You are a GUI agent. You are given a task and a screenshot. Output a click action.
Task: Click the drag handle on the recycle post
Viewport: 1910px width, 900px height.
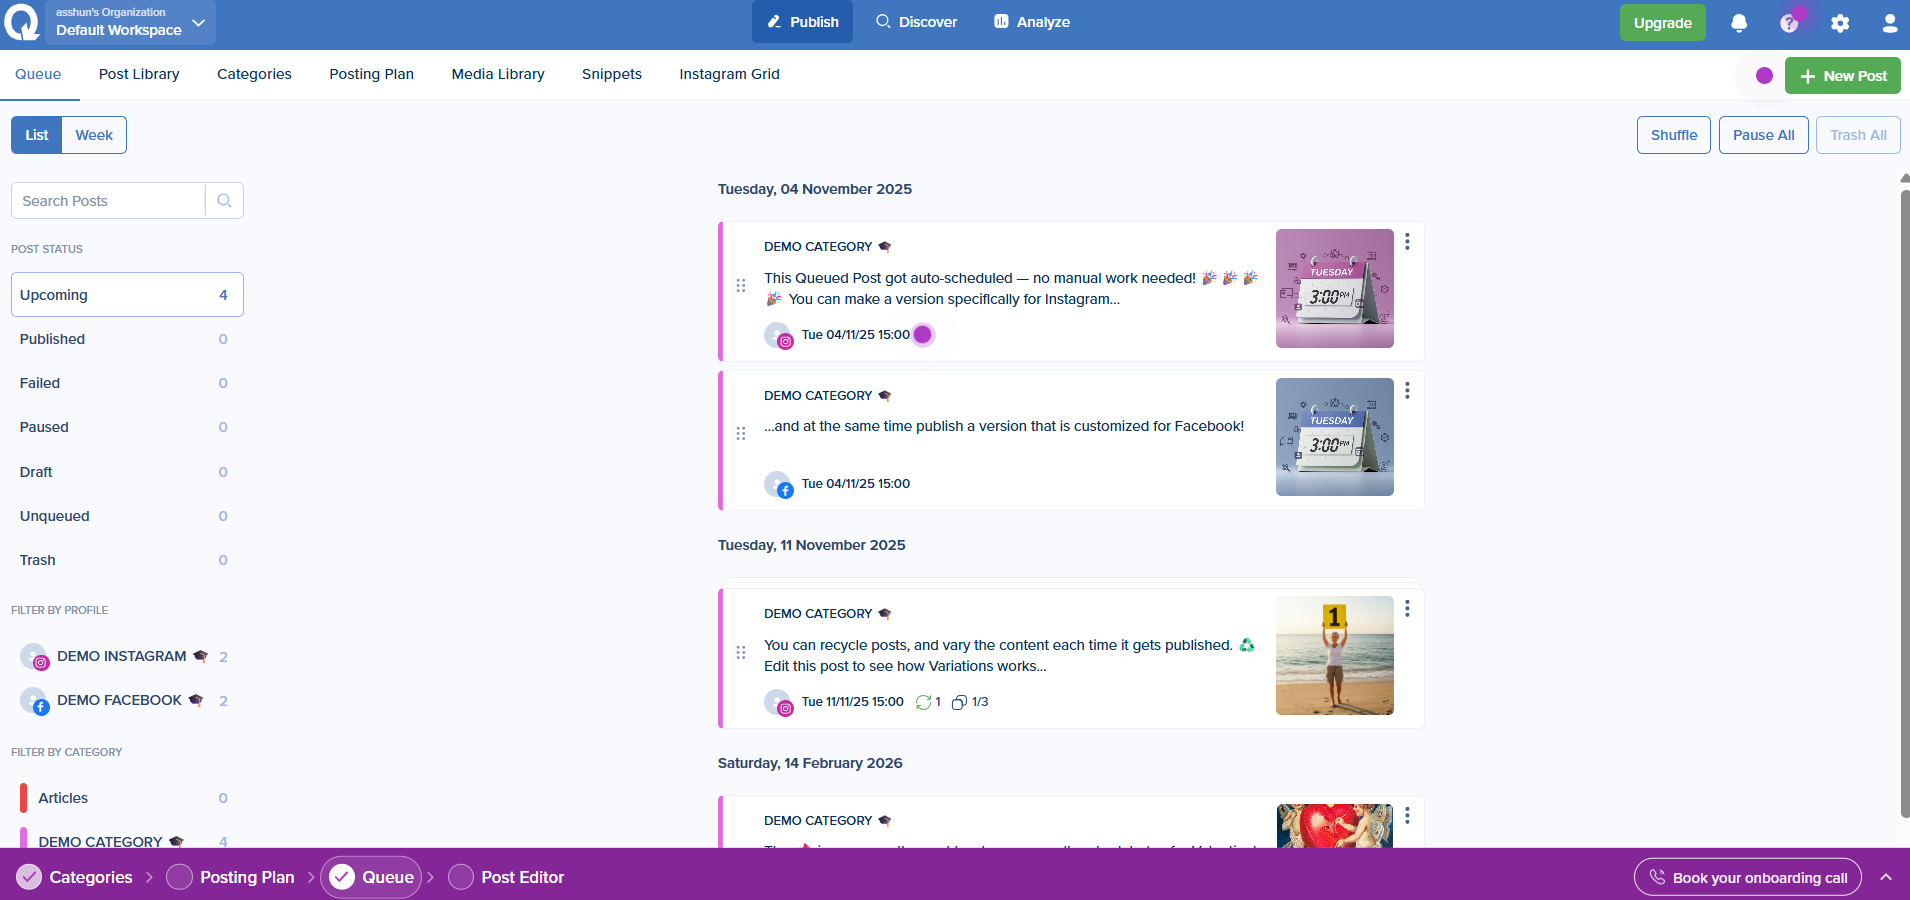coord(741,653)
